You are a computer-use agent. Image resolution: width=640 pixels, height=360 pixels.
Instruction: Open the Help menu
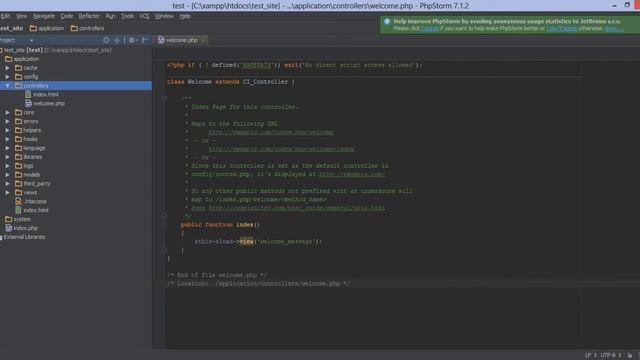(x=185, y=16)
